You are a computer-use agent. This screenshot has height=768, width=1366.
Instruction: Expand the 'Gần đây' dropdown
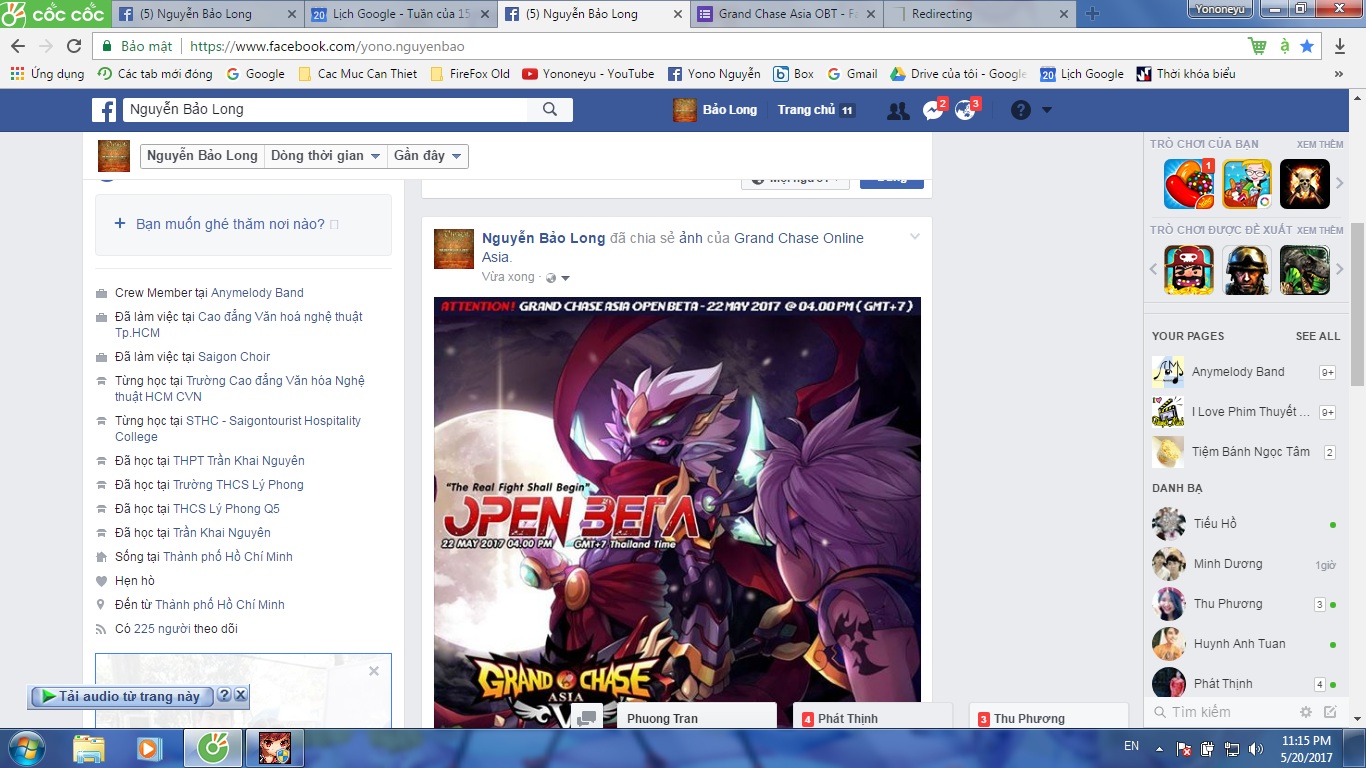pos(428,156)
